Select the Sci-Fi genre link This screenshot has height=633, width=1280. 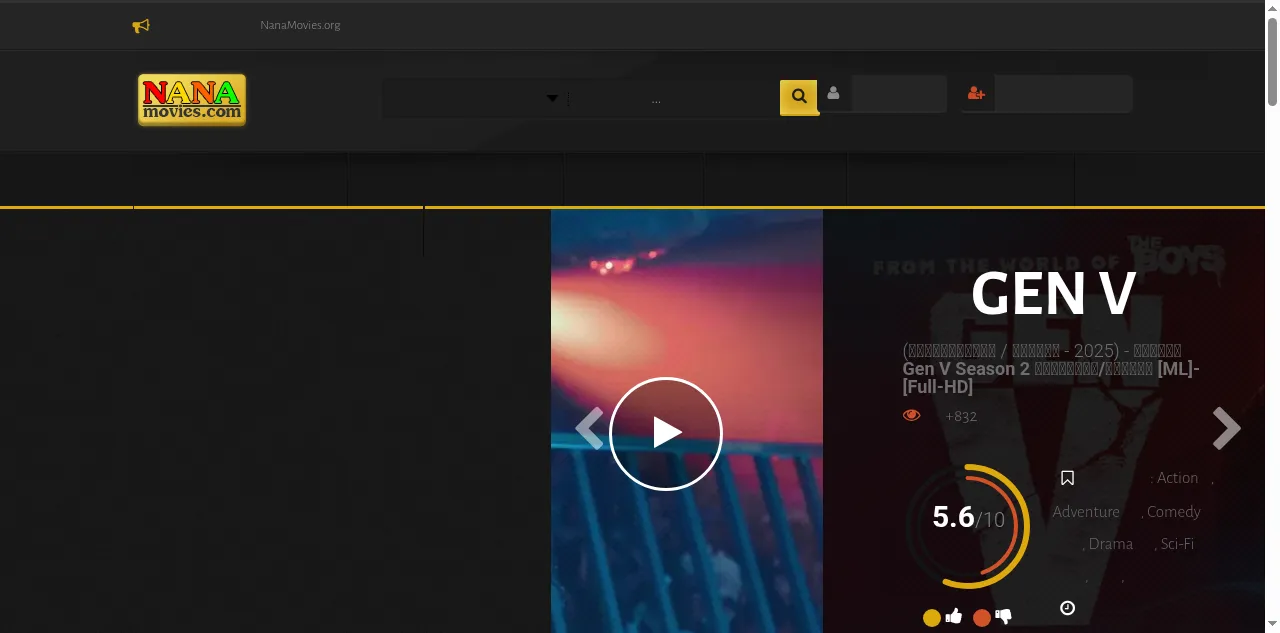[1178, 544]
